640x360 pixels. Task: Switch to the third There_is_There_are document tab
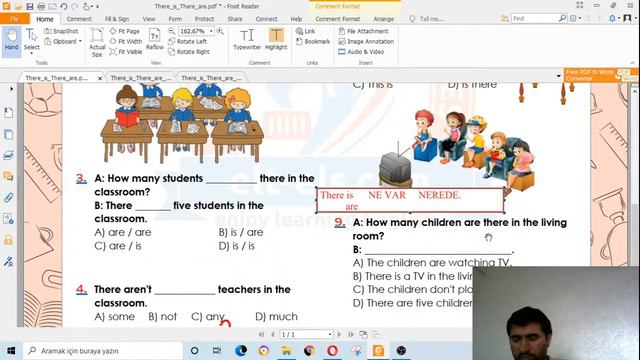pyautogui.click(x=211, y=78)
